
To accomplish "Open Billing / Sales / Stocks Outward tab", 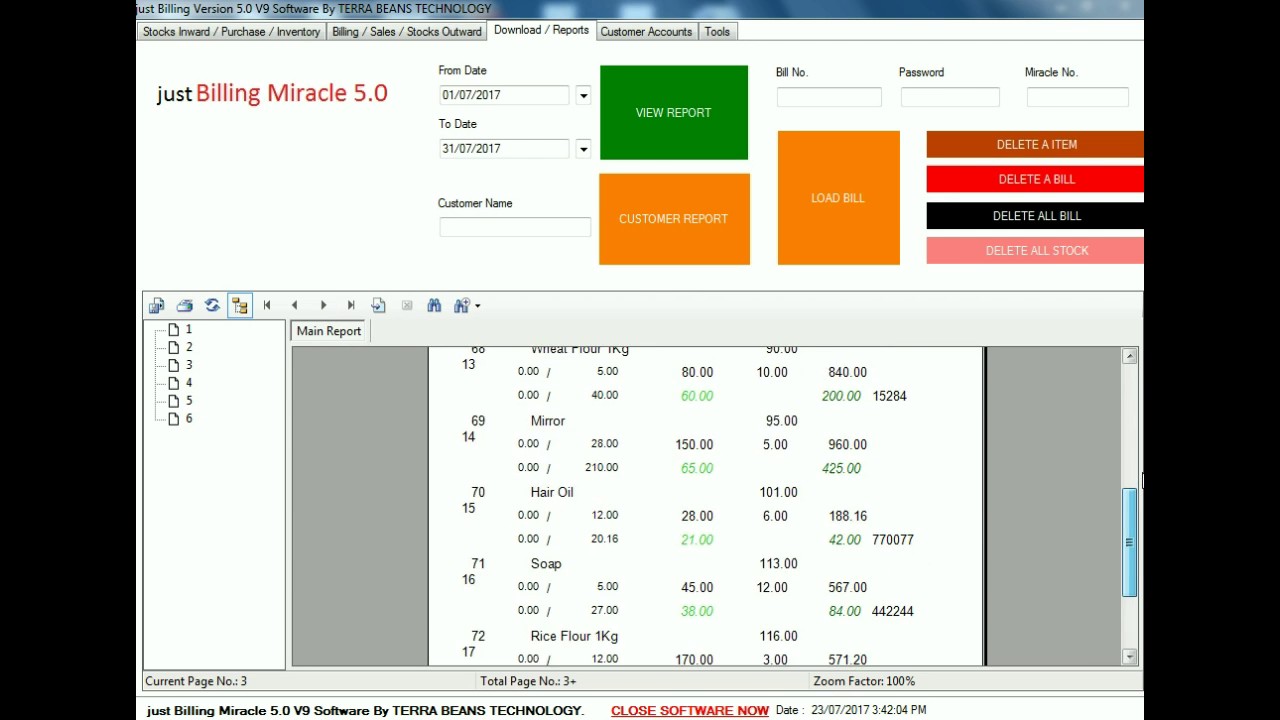I will (x=406, y=32).
